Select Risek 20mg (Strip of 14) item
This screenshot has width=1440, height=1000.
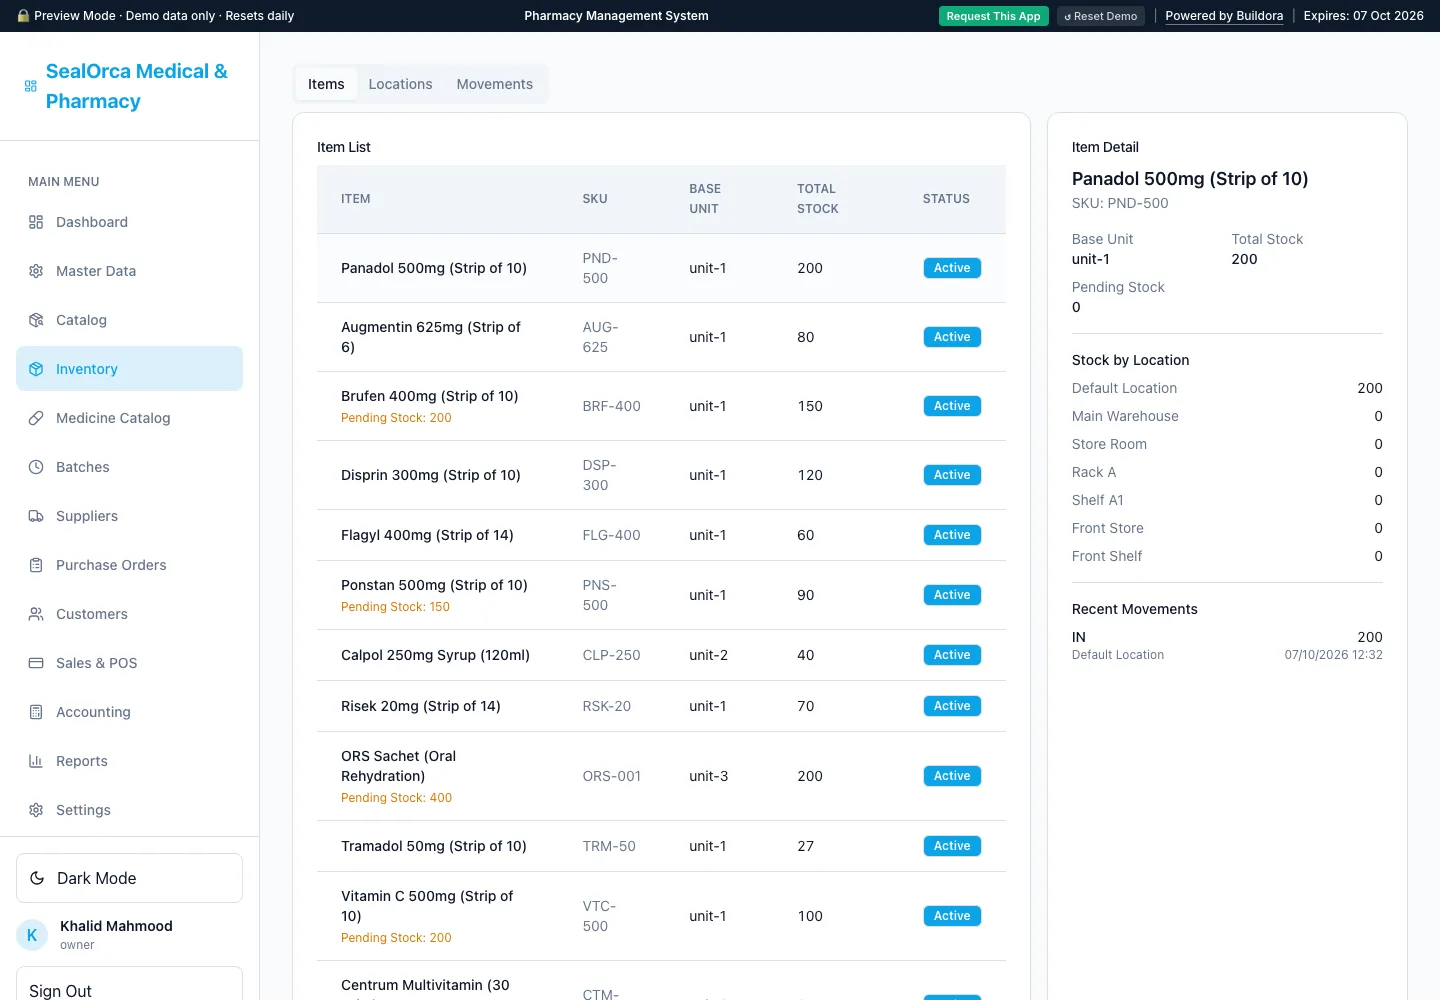[x=661, y=706]
